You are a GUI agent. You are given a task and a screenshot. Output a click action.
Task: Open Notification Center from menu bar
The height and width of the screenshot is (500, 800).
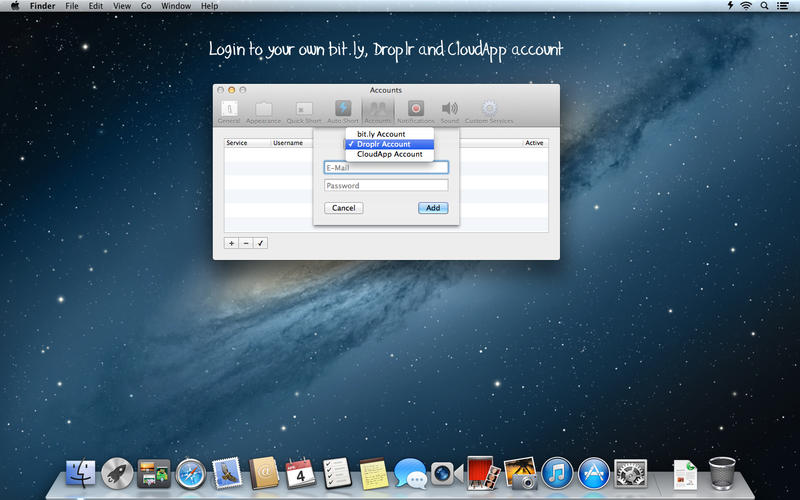(782, 6)
